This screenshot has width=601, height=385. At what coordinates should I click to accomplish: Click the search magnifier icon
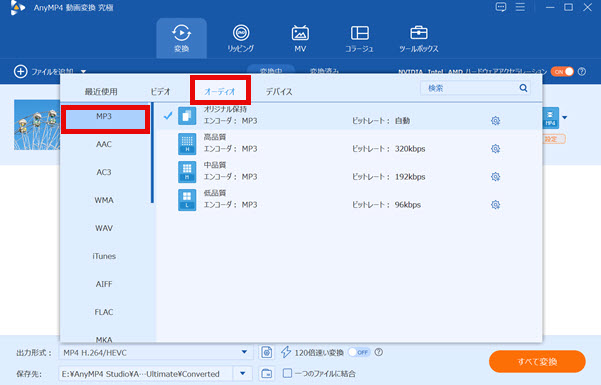523,88
